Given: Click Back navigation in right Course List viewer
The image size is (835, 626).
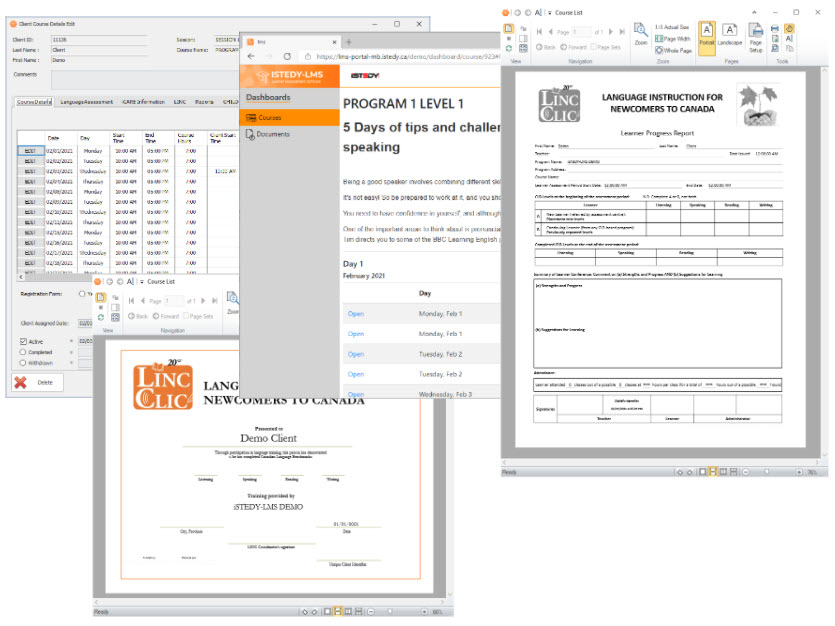Looking at the screenshot, I should click(x=546, y=47).
